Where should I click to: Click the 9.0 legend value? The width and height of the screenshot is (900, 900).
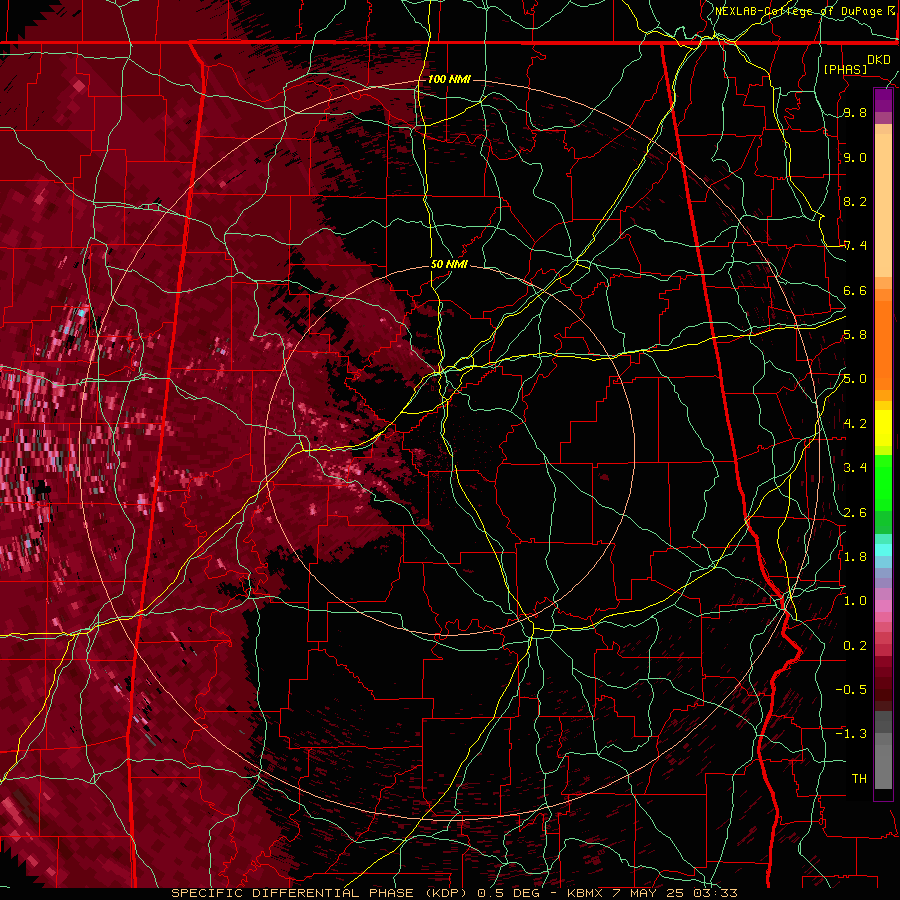pyautogui.click(x=855, y=157)
